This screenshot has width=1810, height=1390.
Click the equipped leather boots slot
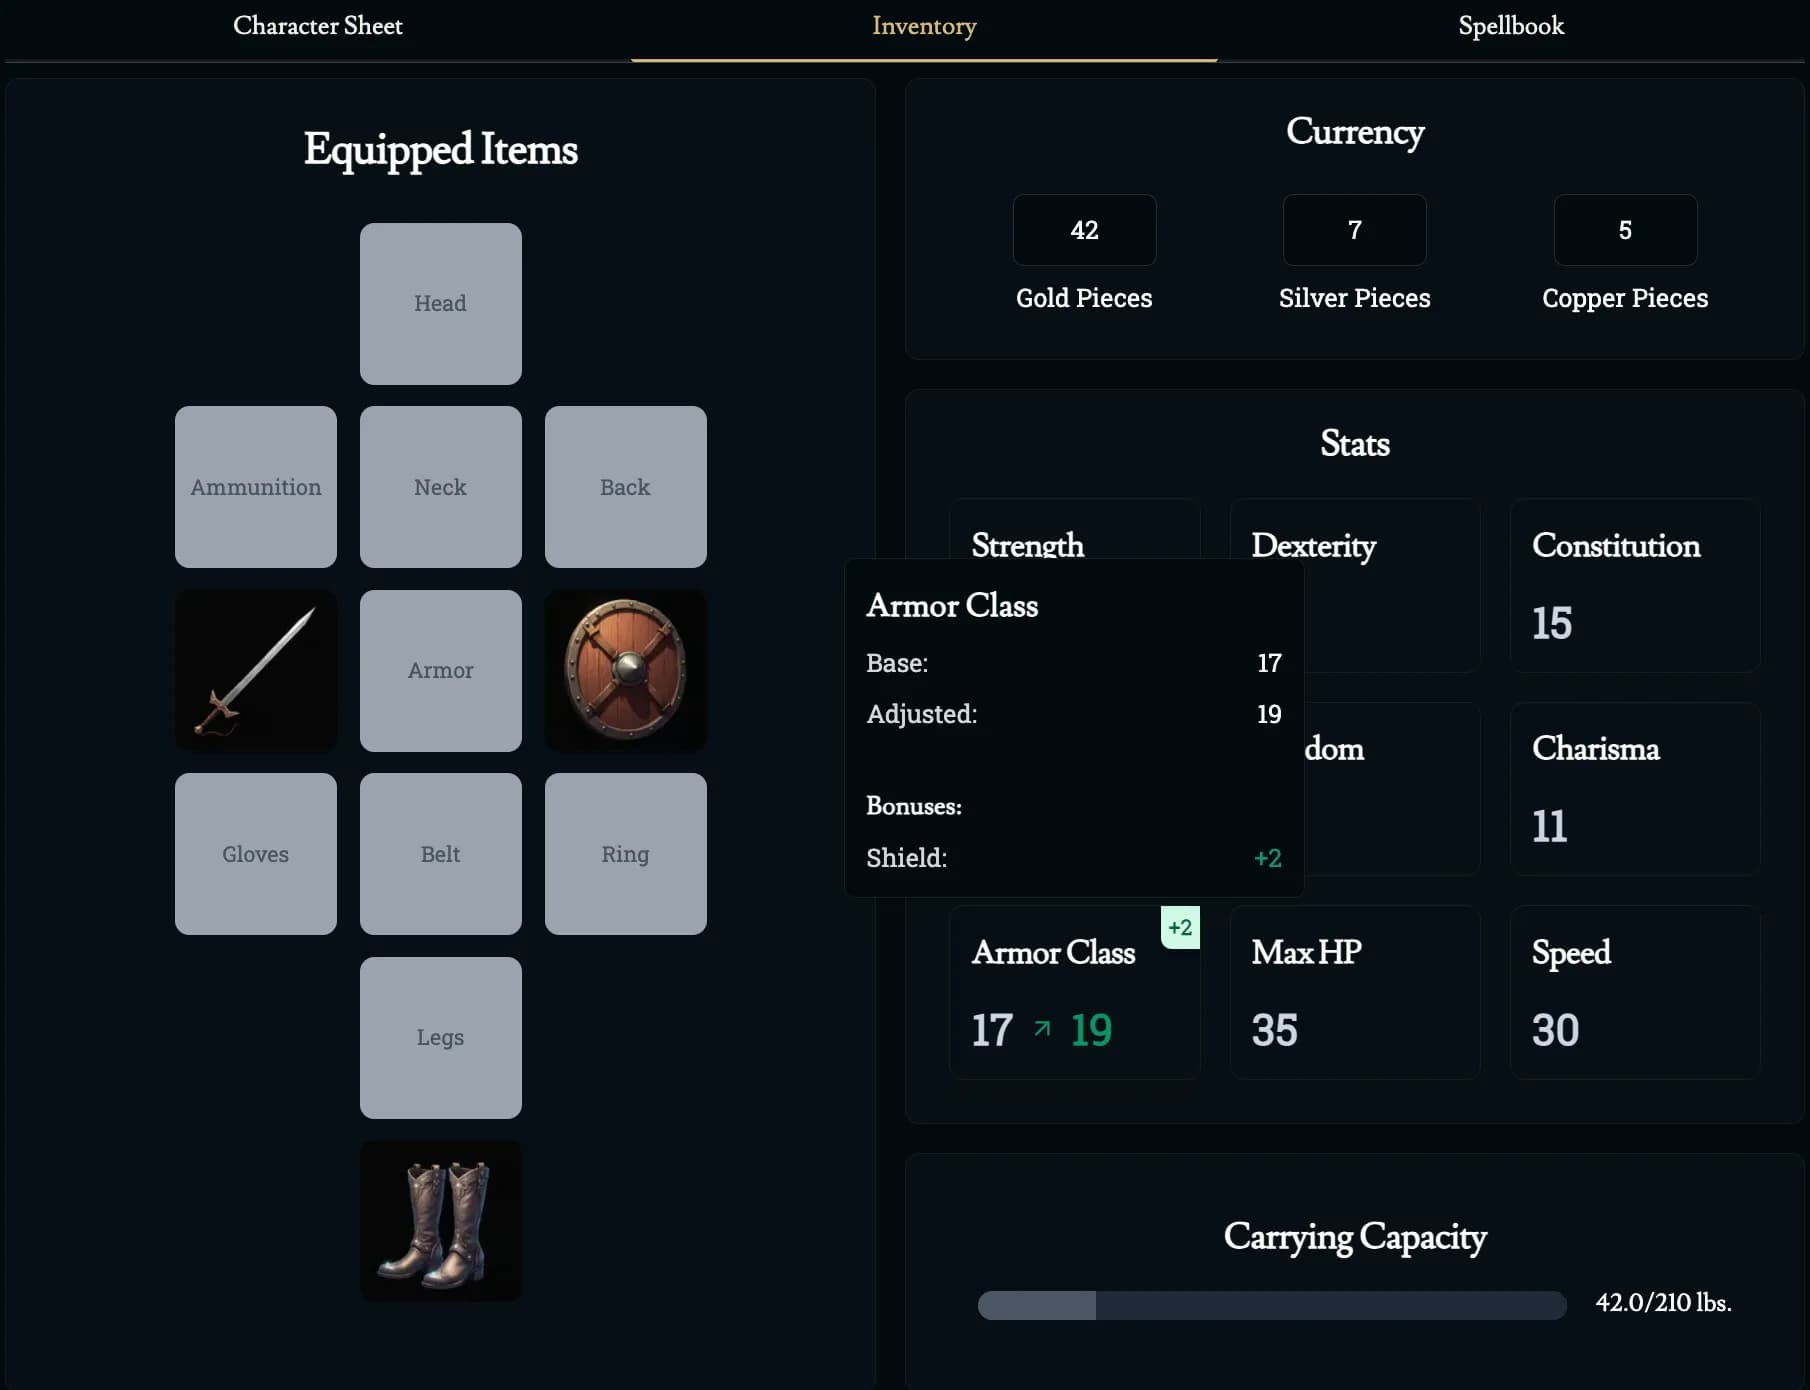click(x=441, y=1221)
